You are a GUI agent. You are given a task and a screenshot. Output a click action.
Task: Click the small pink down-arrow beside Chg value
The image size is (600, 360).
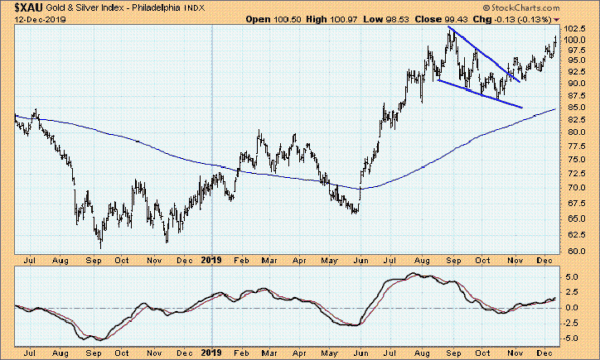[x=556, y=20]
